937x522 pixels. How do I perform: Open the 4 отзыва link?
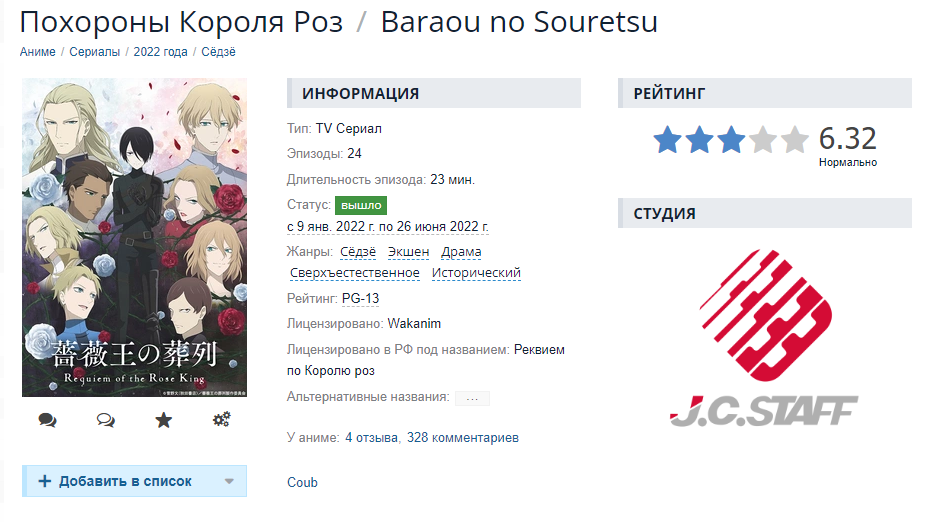tap(371, 438)
